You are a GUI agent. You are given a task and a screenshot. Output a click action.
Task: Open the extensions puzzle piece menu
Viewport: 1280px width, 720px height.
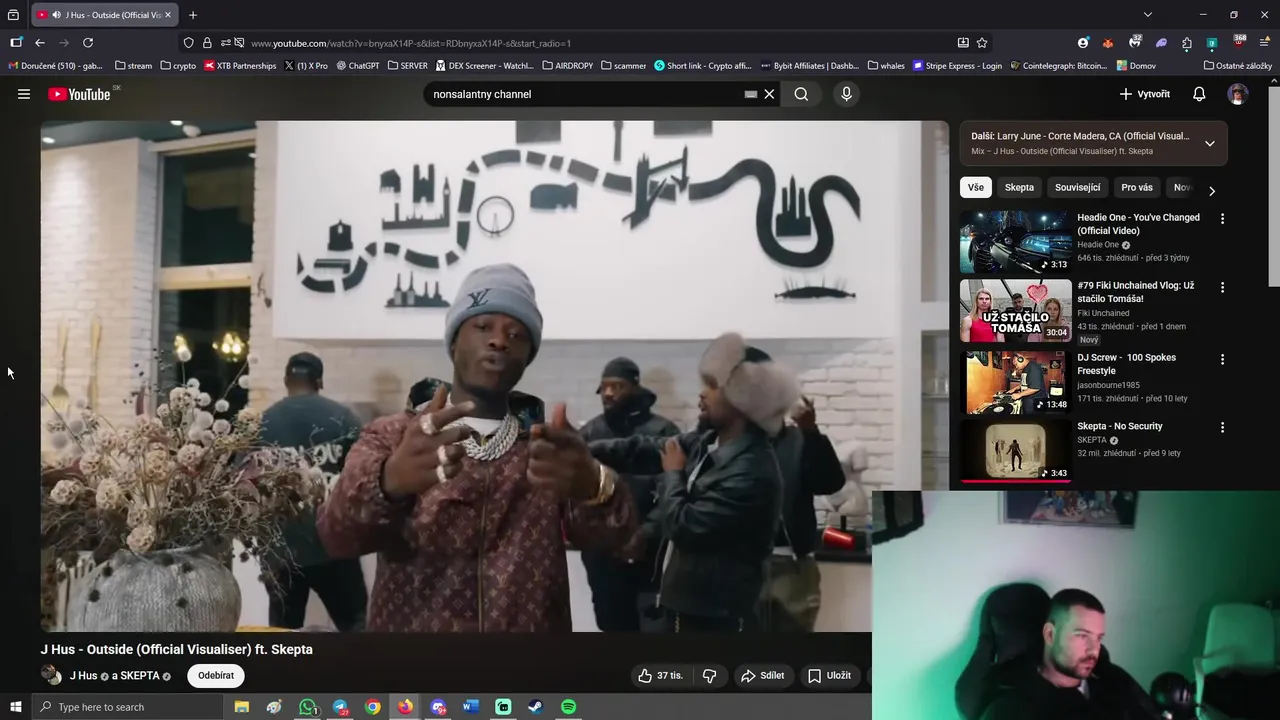pyautogui.click(x=1187, y=43)
